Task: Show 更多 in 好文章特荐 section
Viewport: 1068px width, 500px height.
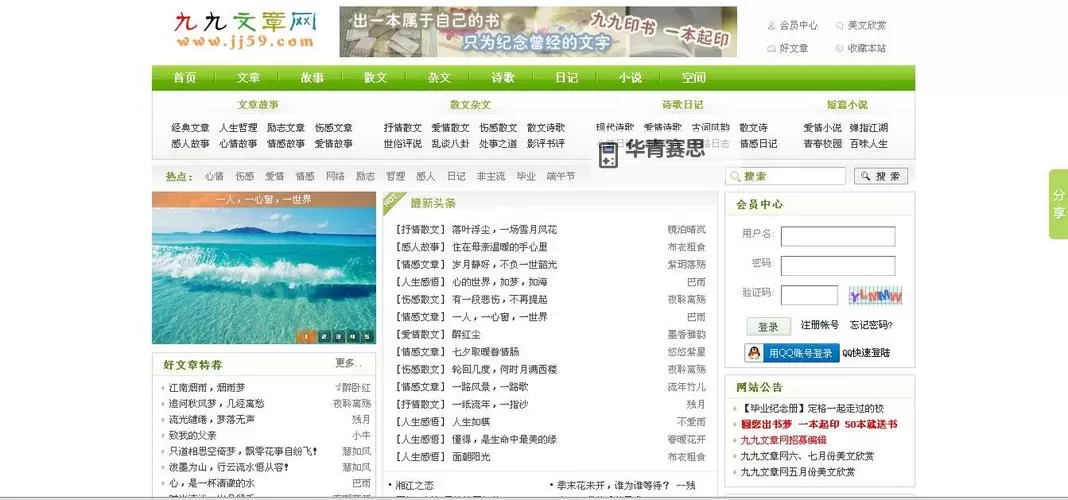Action: (347, 363)
